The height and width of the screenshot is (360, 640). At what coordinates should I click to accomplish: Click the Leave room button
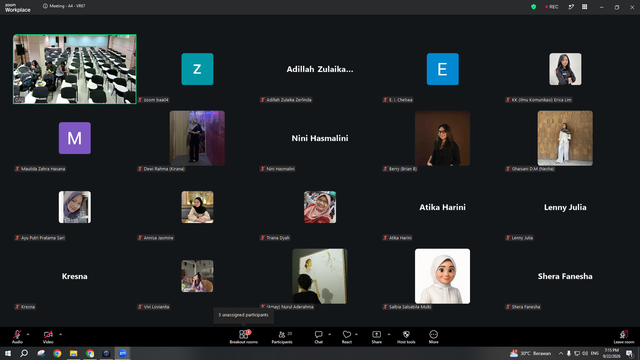[624, 337]
